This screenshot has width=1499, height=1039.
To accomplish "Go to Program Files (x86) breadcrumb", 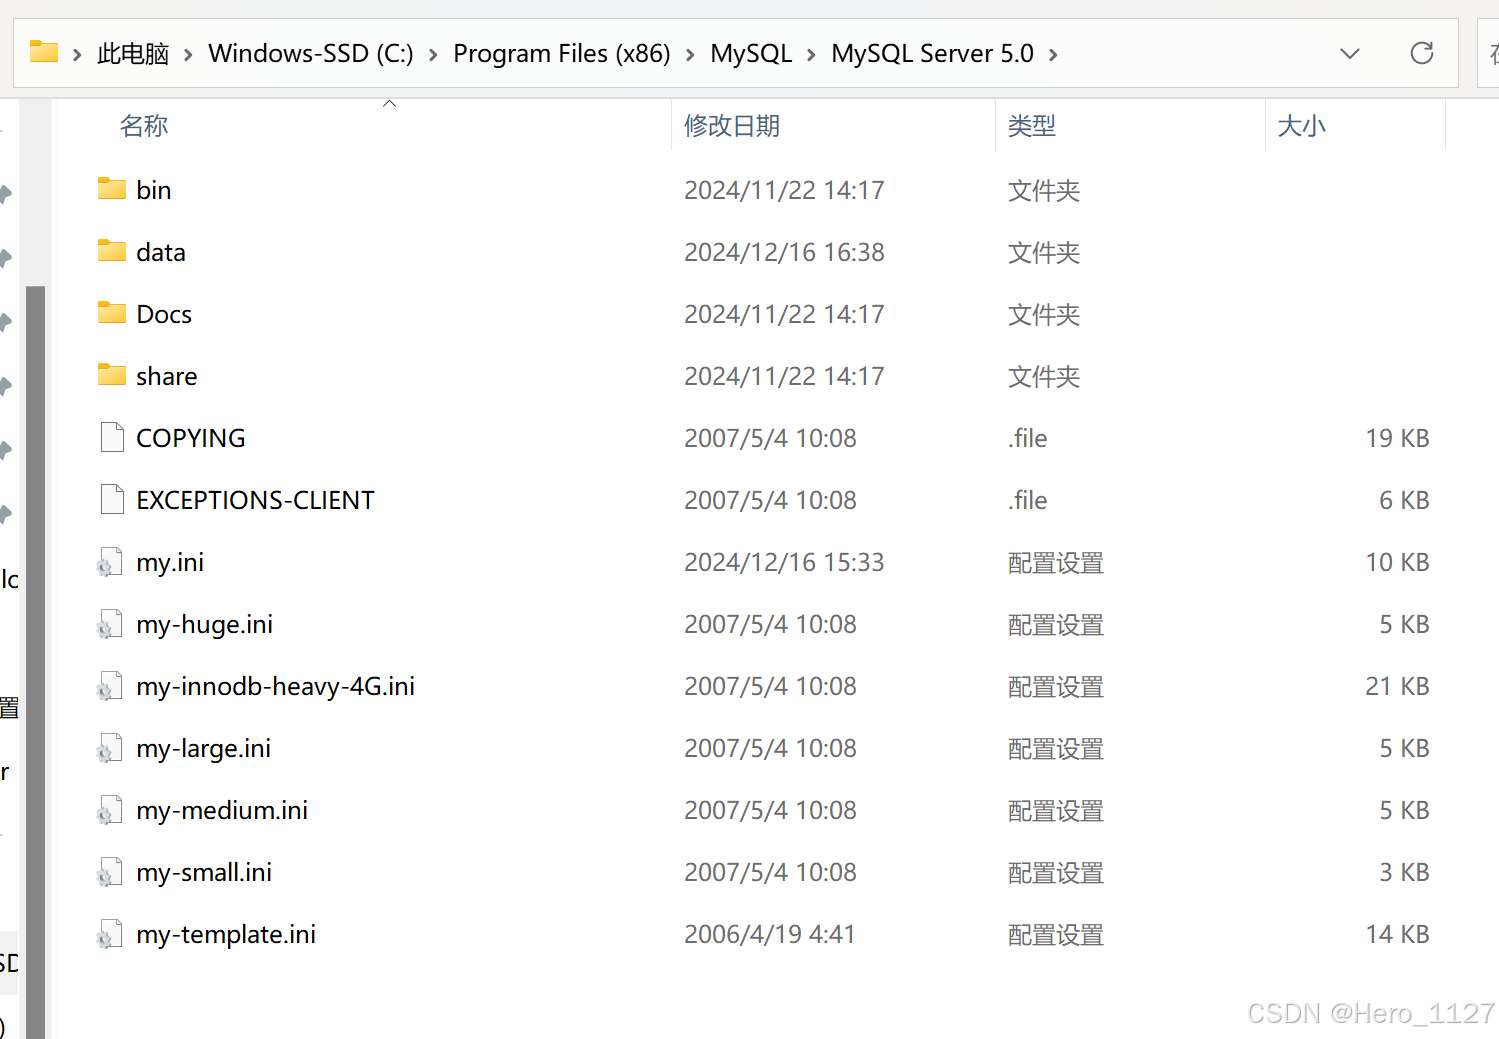I will pos(562,53).
